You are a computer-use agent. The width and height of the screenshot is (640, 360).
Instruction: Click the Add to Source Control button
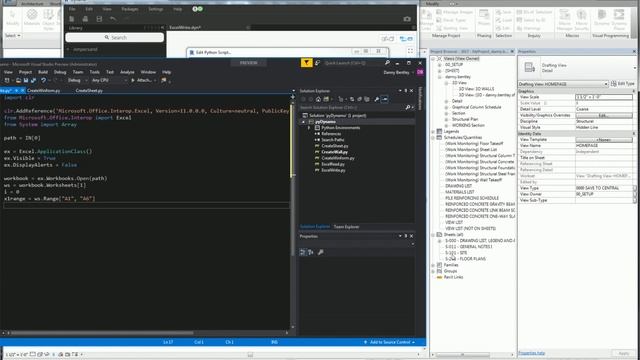pyautogui.click(x=390, y=342)
